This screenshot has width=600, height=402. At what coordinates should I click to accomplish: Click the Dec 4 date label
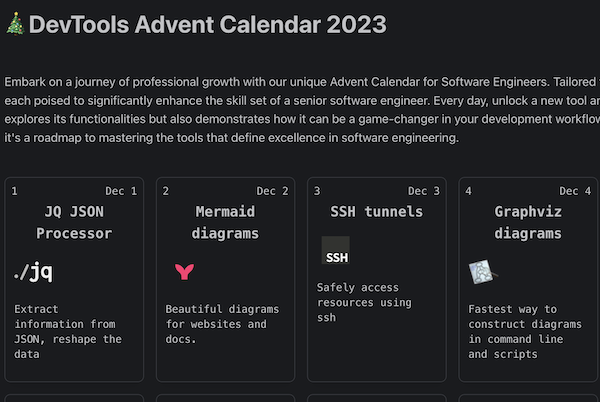[x=574, y=191]
